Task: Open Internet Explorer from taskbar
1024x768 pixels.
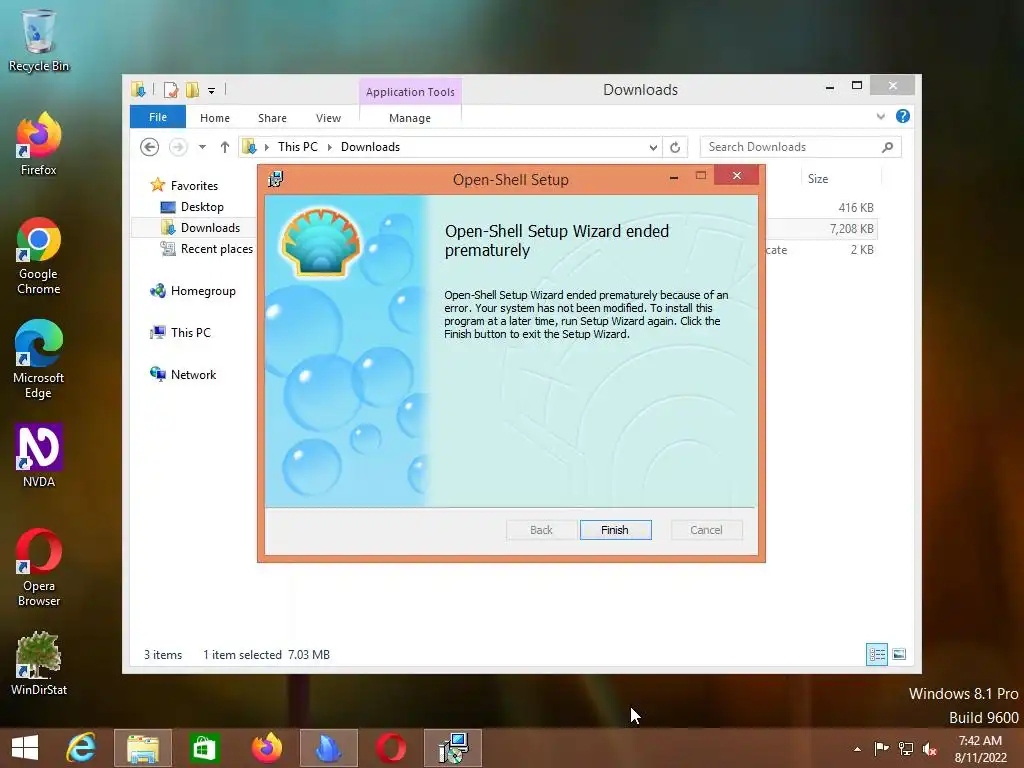Action: coord(81,748)
